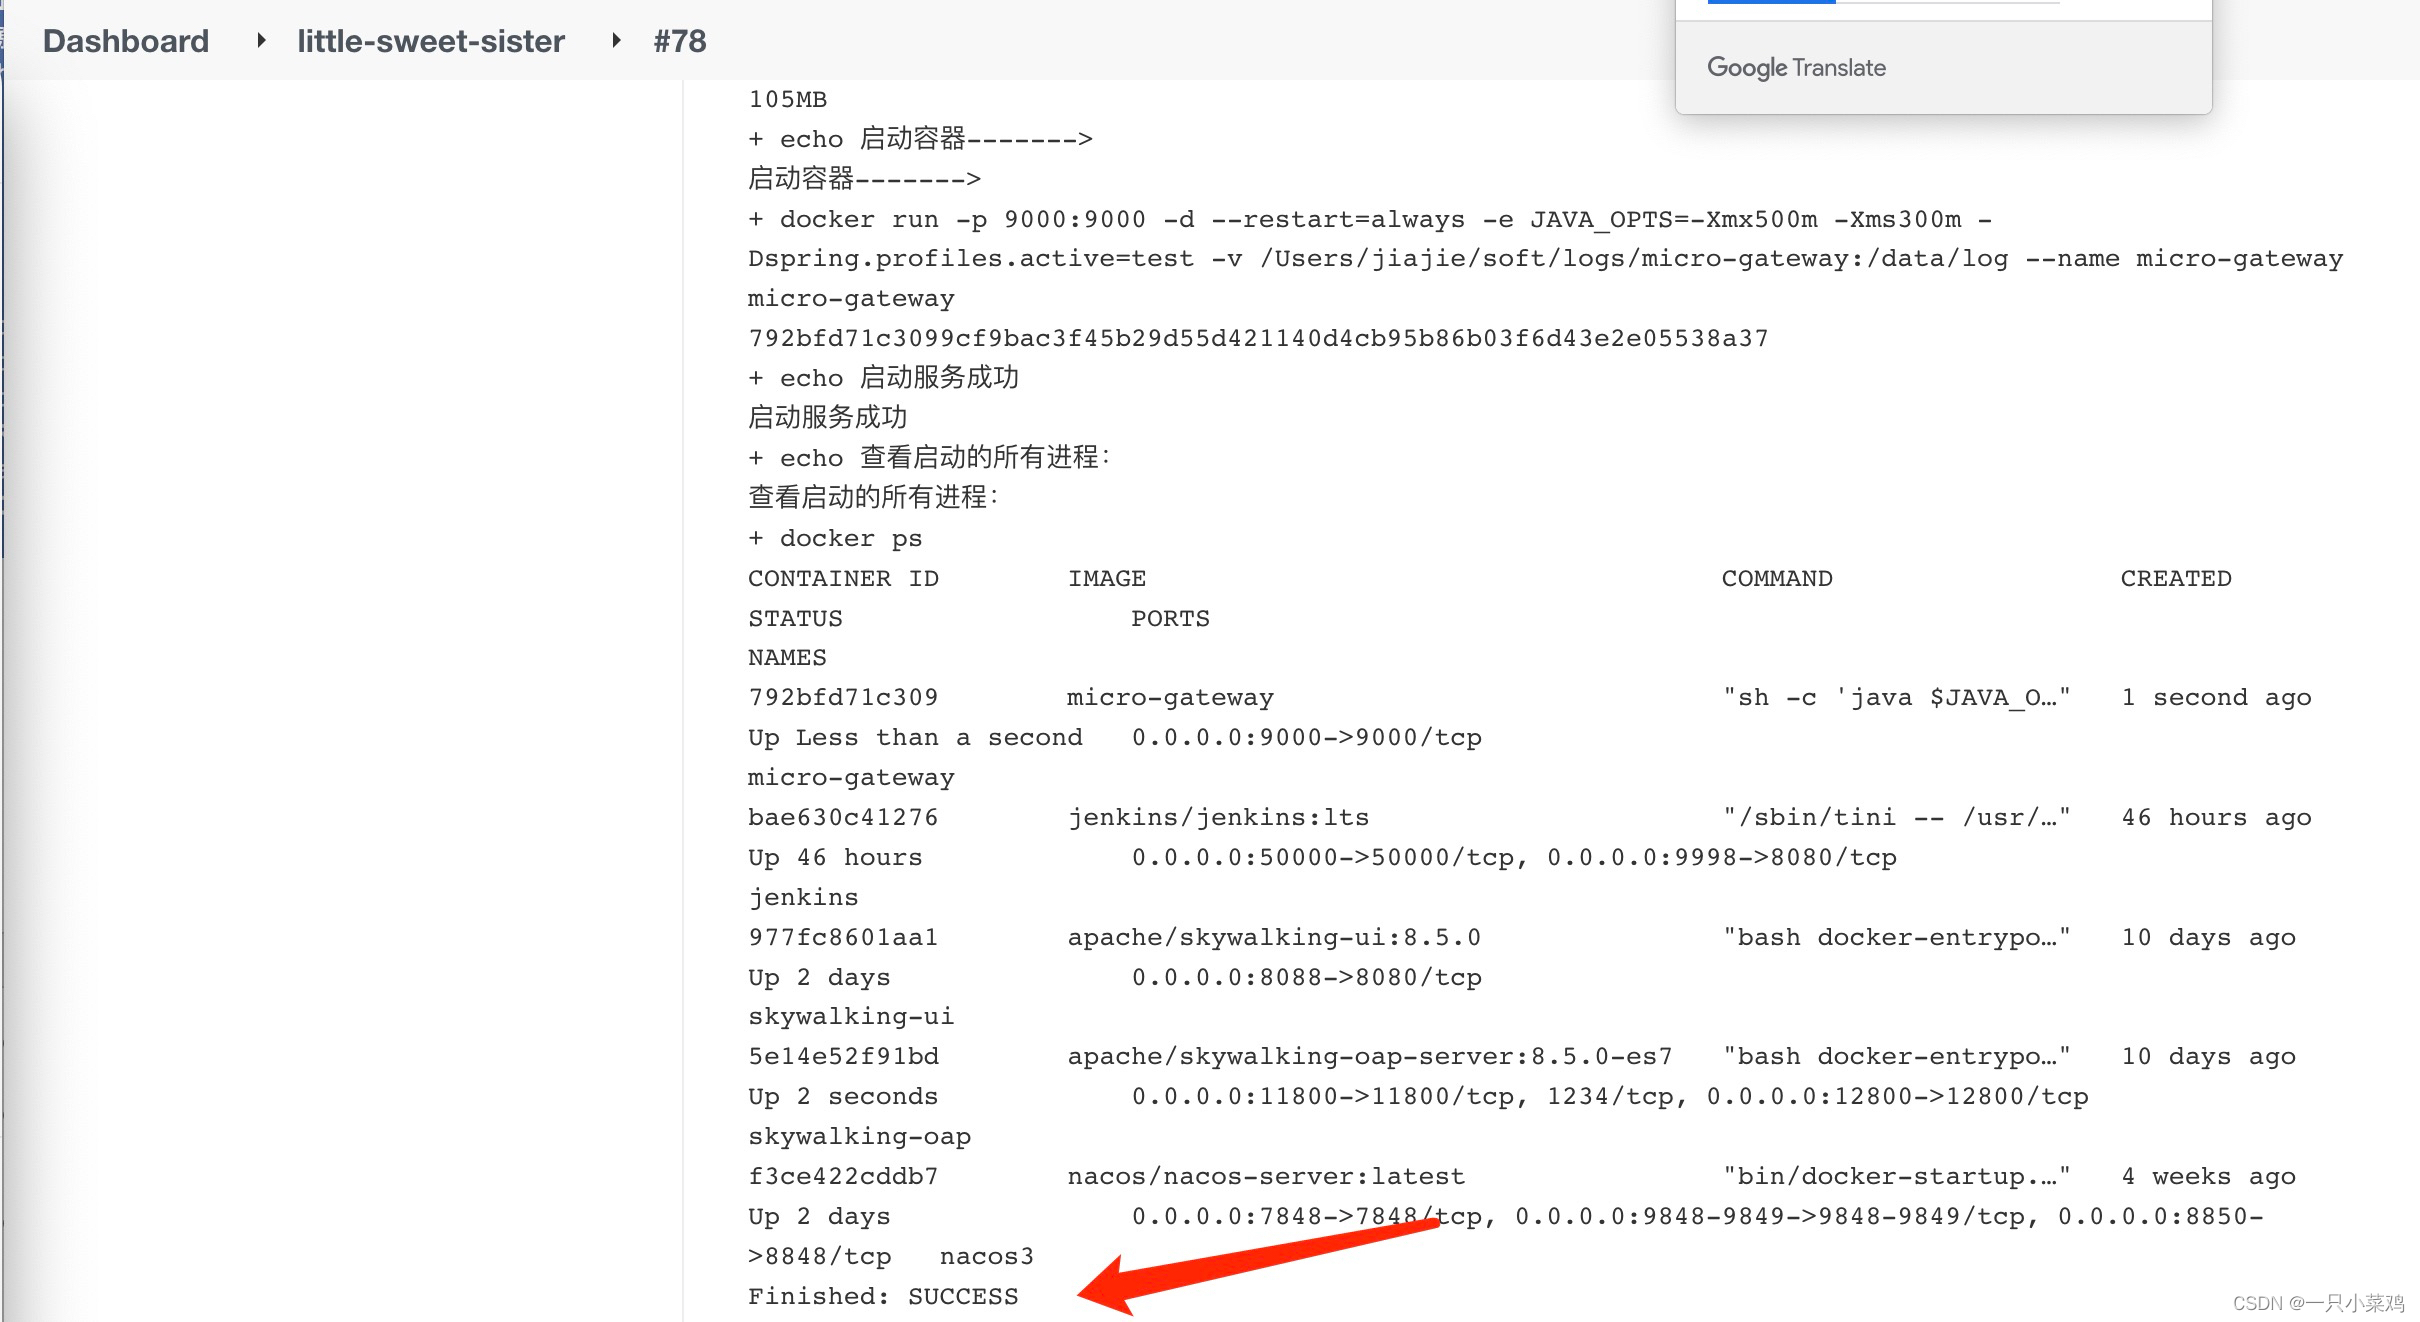Screen dimensions: 2420x1322
Task: Click the nacos/nacos-server:latest image text
Action: (x=1265, y=1176)
